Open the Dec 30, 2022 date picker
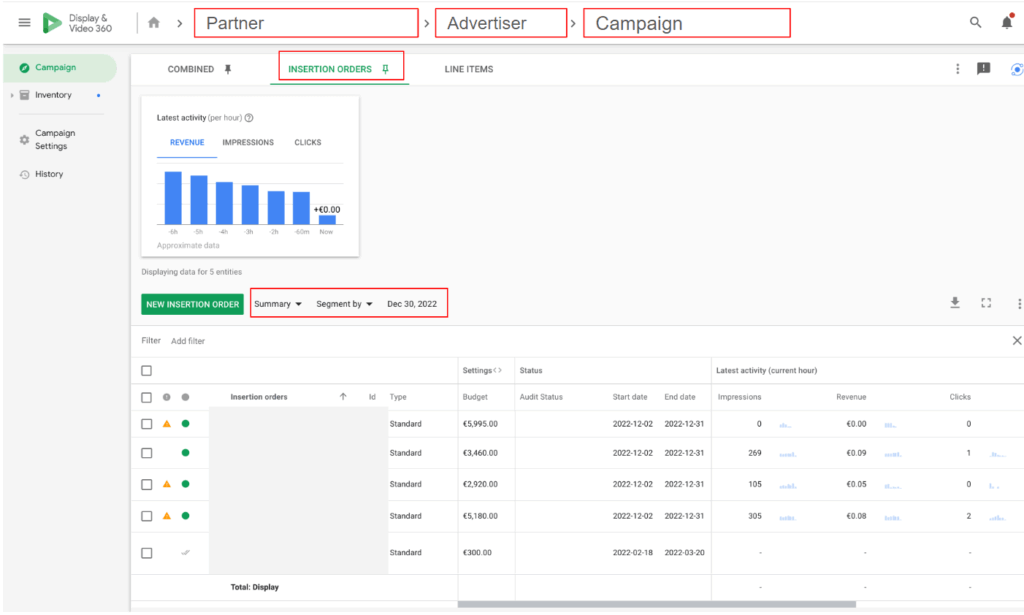 click(x=412, y=304)
